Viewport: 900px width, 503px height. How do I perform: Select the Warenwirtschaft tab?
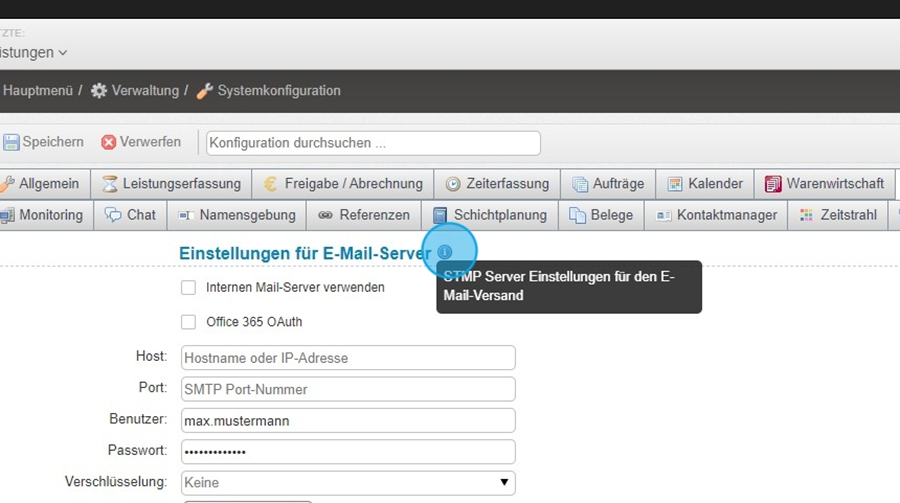[x=825, y=184]
